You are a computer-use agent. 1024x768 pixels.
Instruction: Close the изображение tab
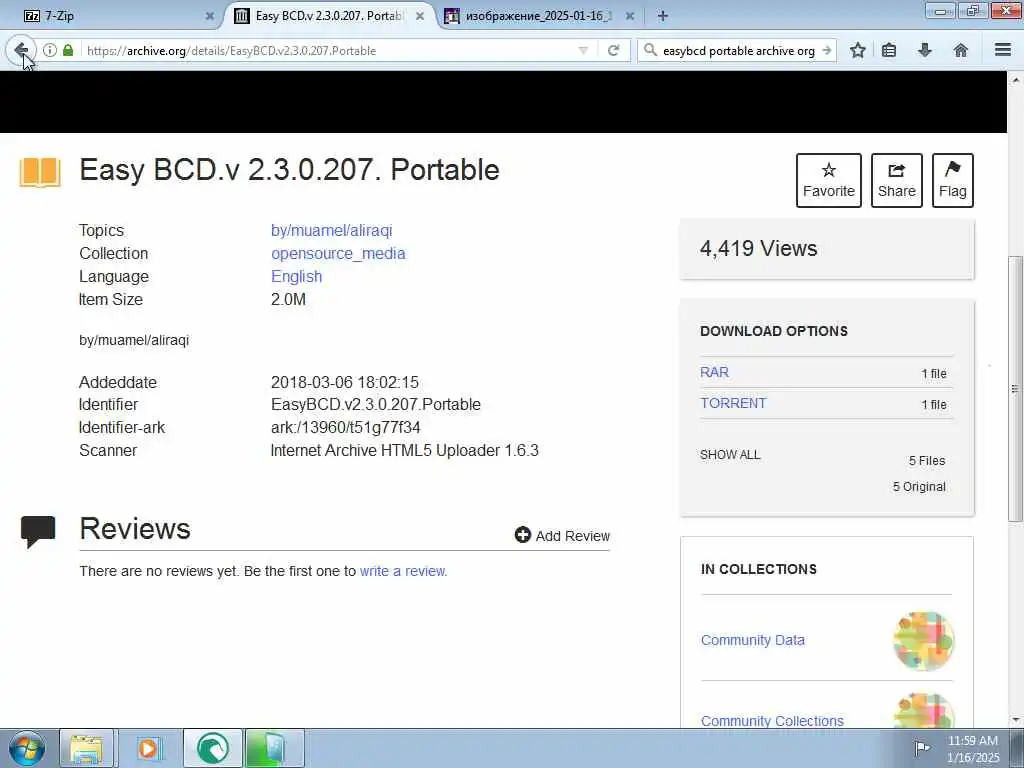[630, 16]
